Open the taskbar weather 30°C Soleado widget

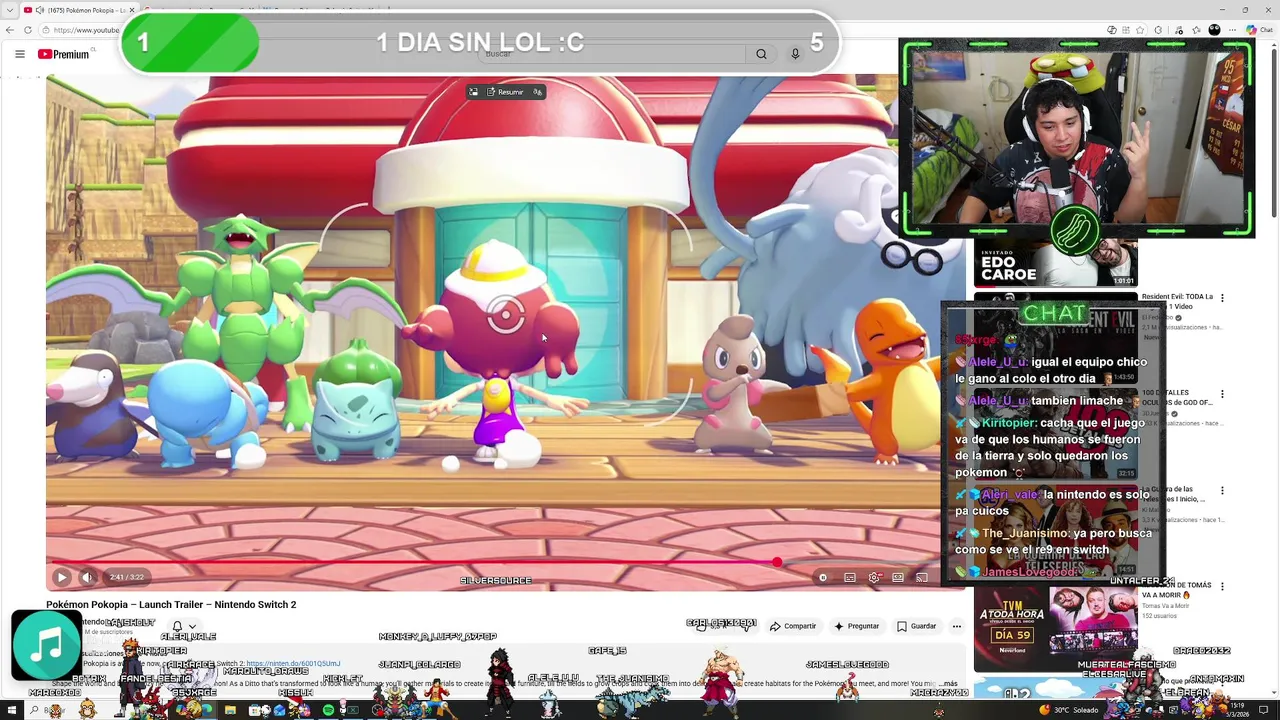(x=1070, y=710)
